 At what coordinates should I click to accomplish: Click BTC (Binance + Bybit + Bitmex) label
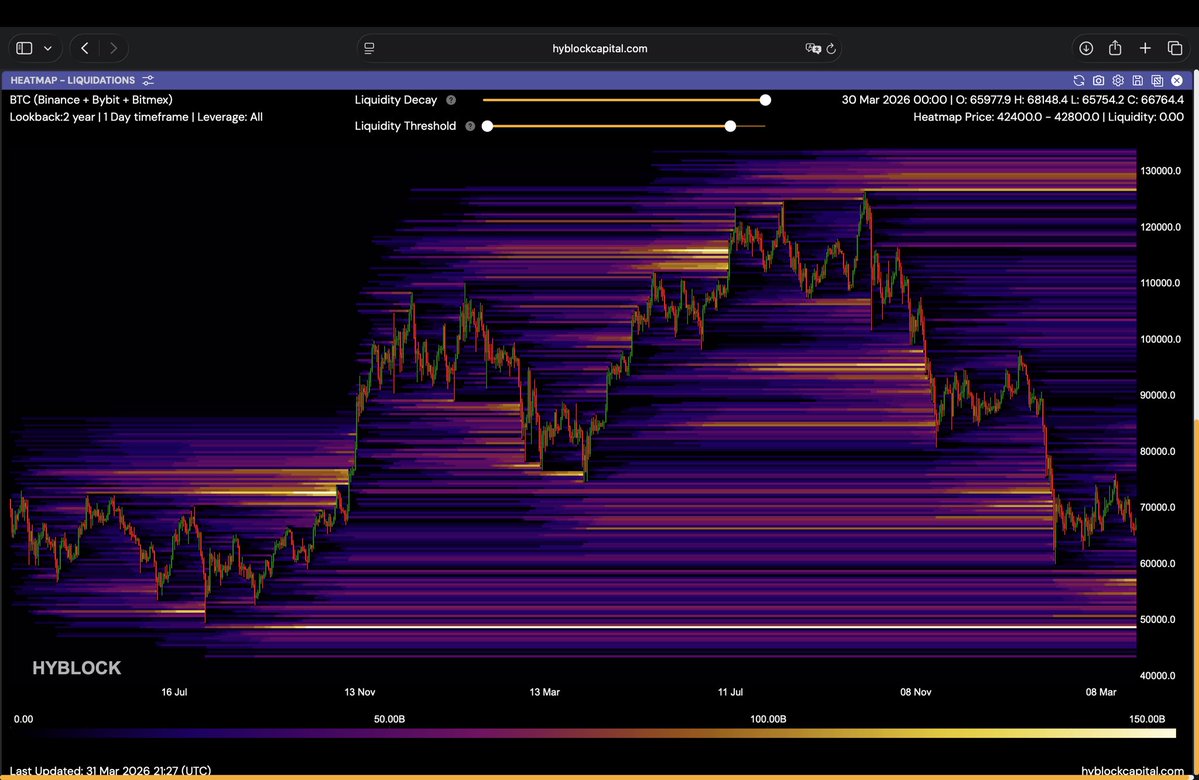[x=91, y=100]
